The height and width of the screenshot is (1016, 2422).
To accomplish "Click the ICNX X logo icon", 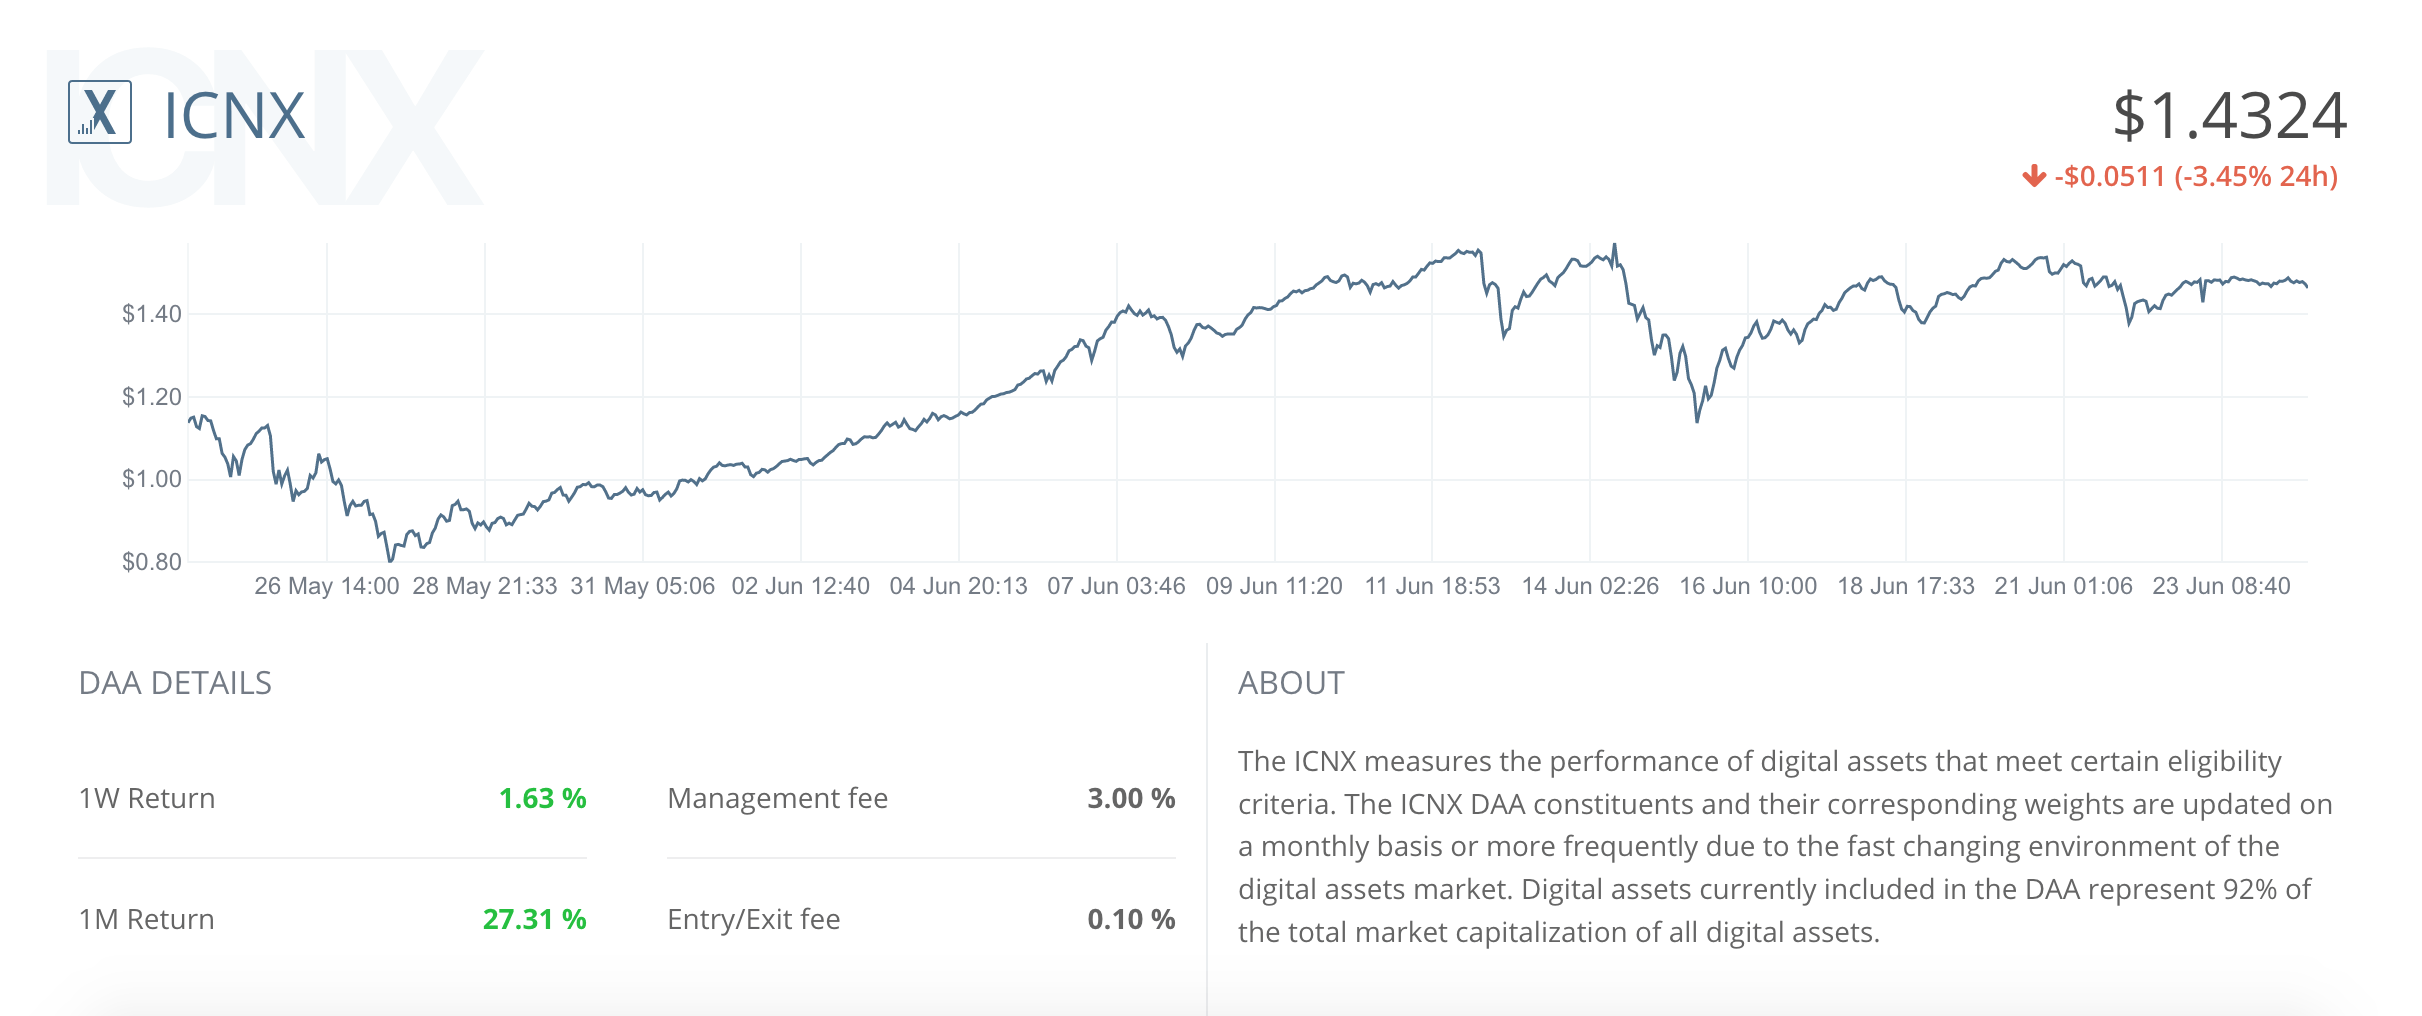I will coord(100,112).
